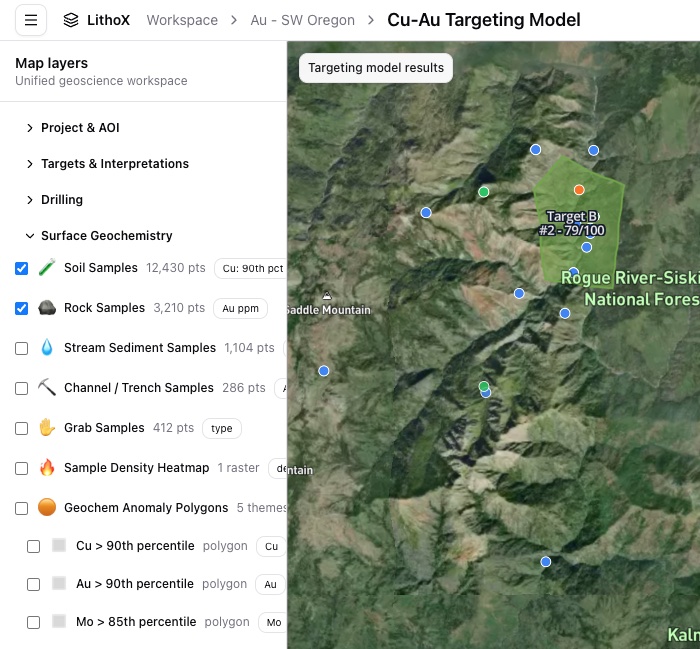Viewport: 700px width, 649px height.
Task: Check the Cu > 90th percentile polygon
Action: [x=33, y=546]
